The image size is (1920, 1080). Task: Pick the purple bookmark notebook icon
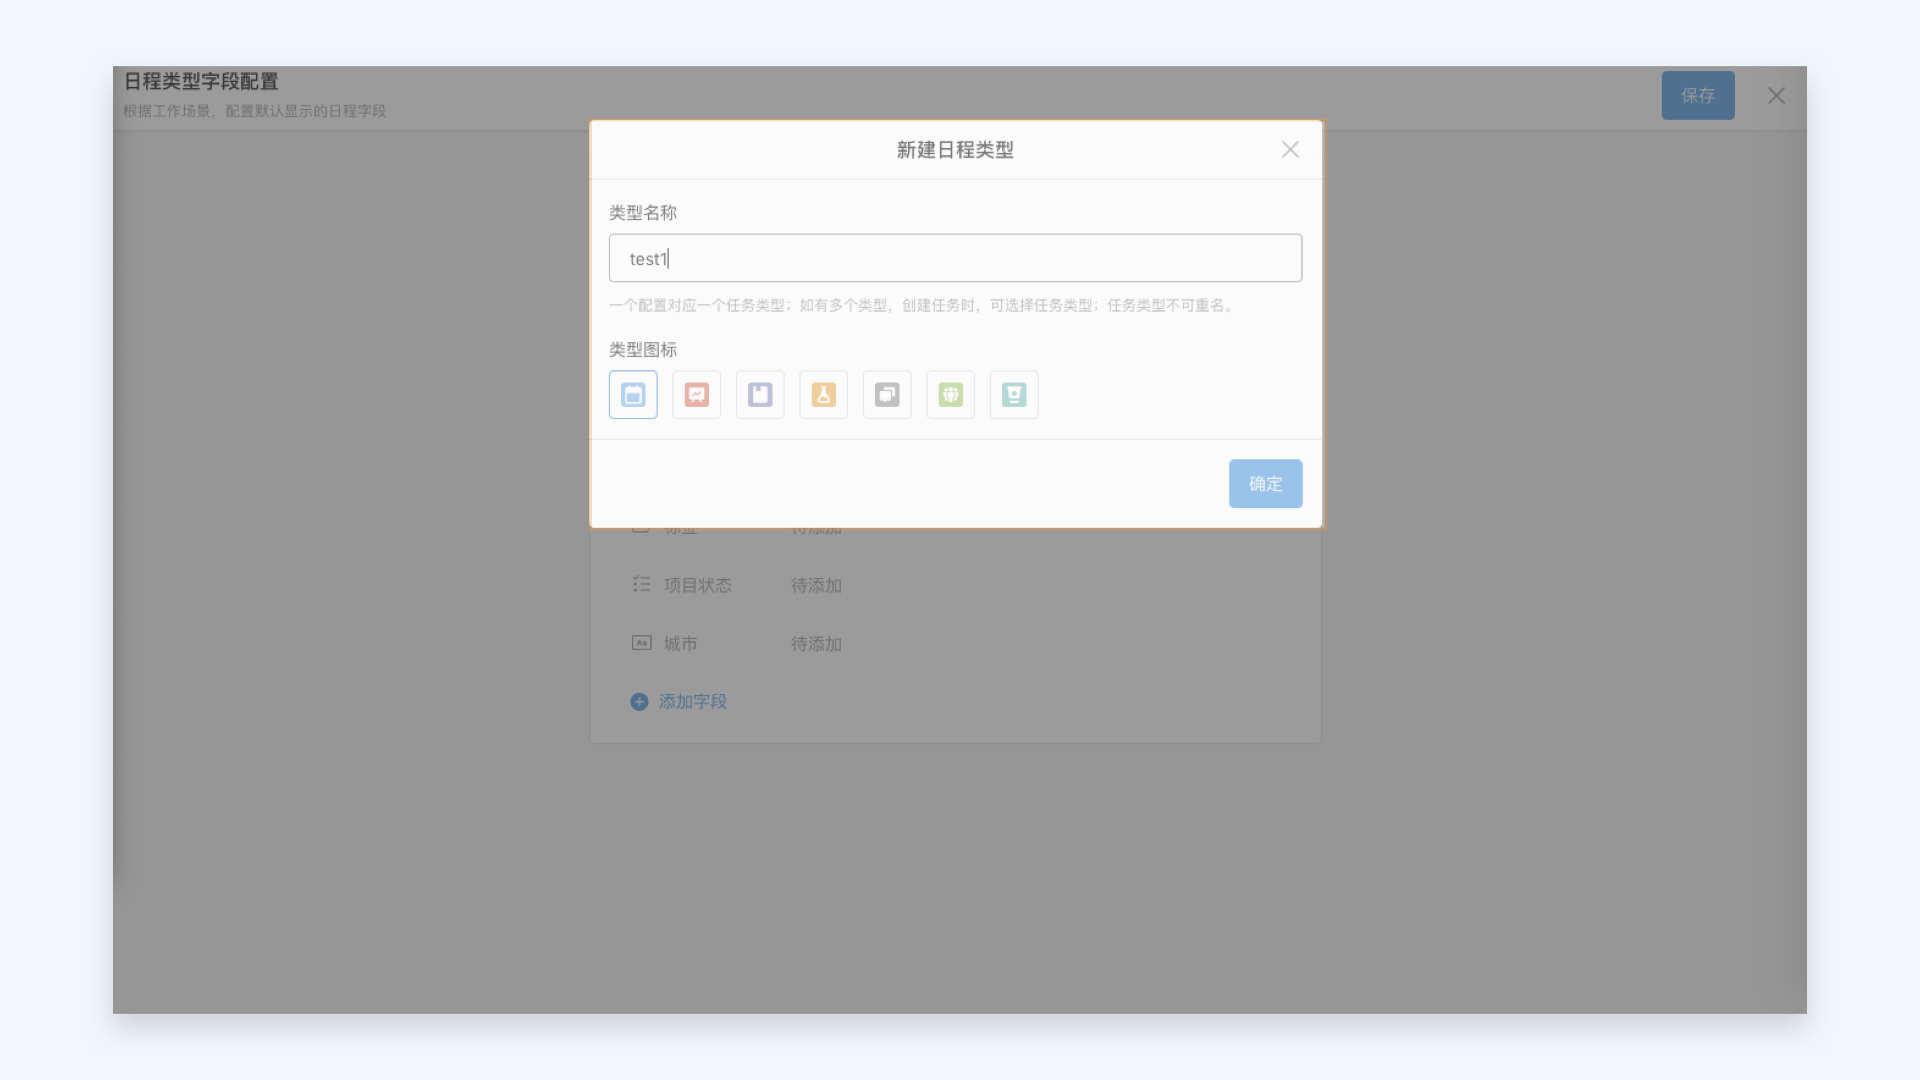[760, 395]
